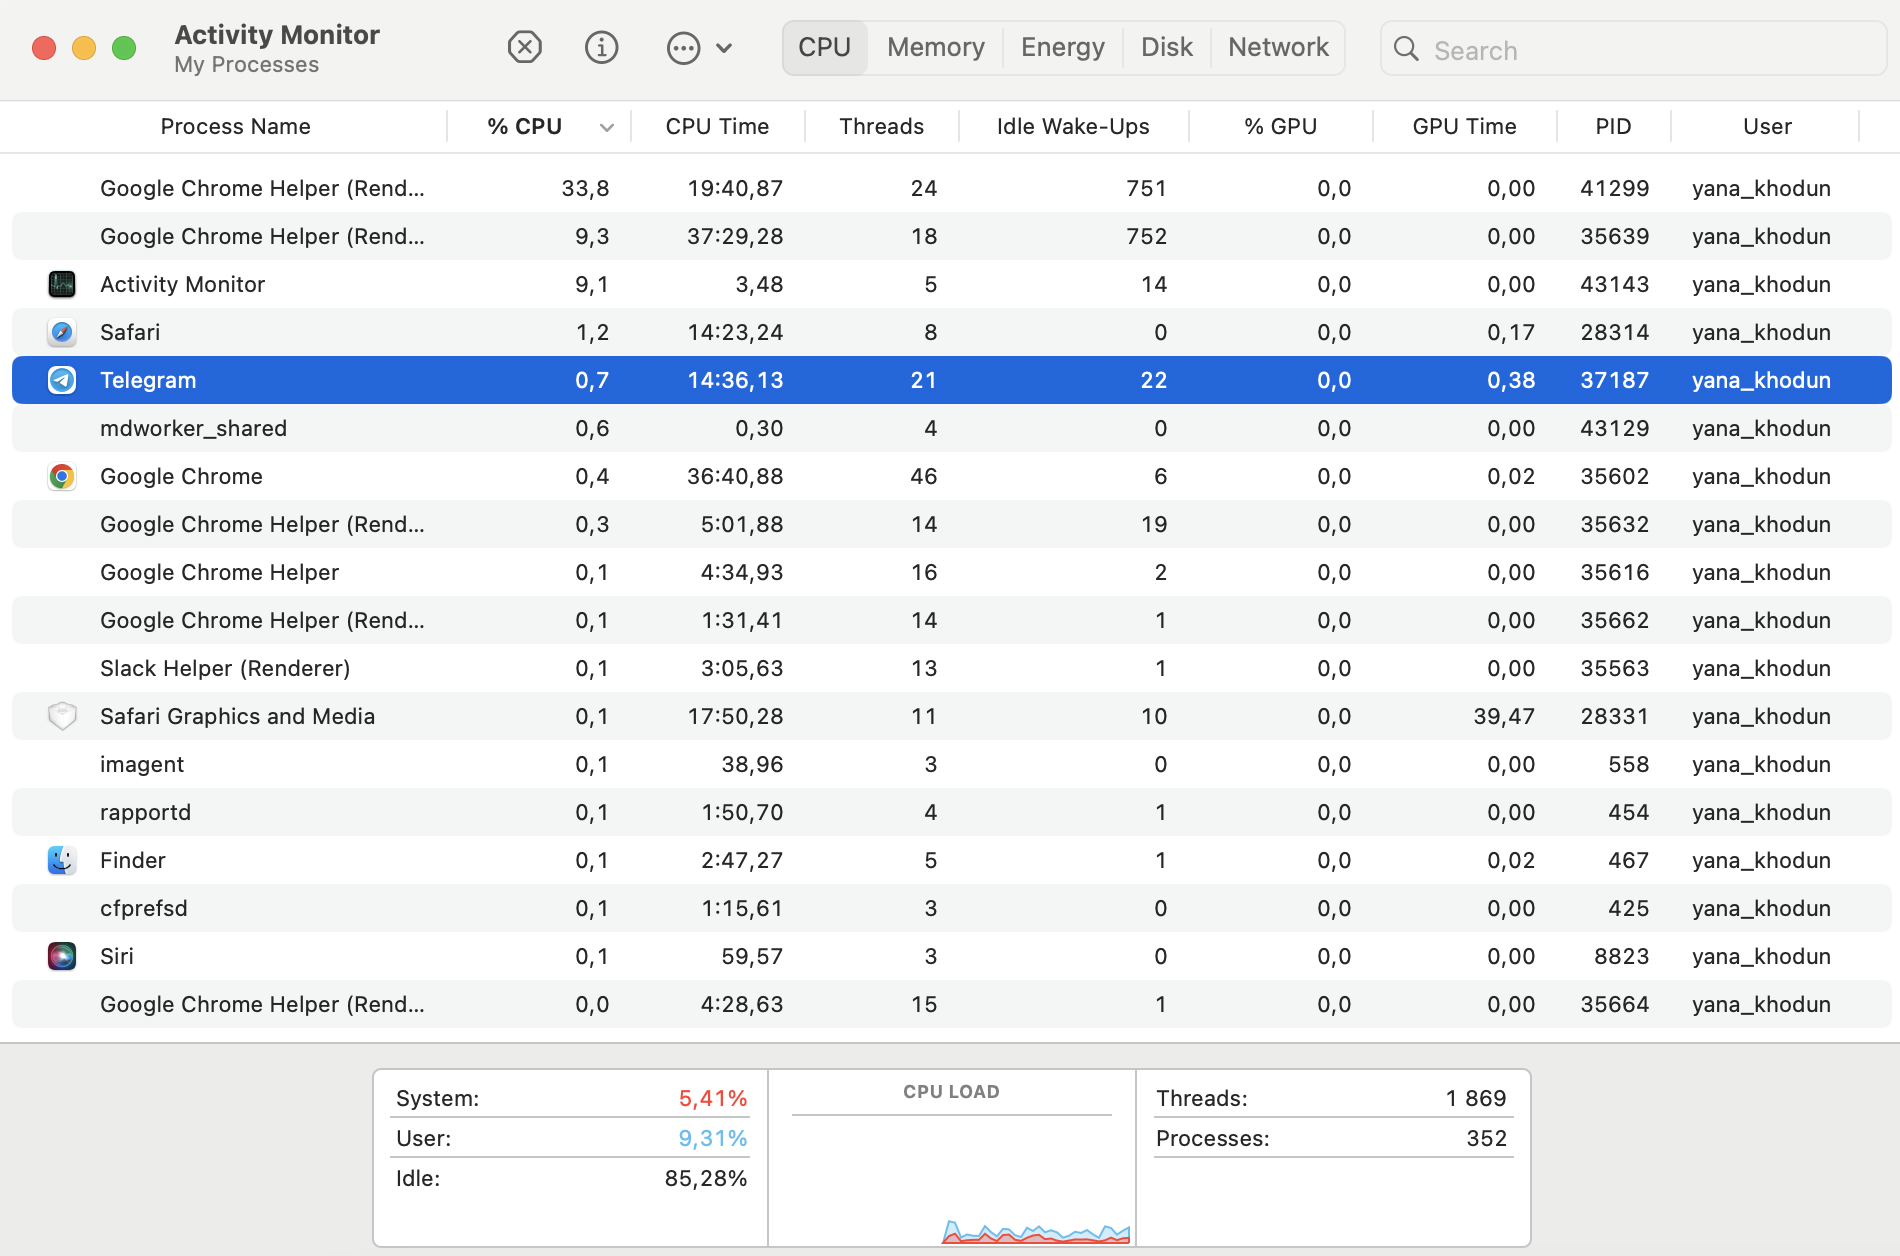Click the Safari app icon in the list
The height and width of the screenshot is (1256, 1900).
pyautogui.click(x=61, y=332)
